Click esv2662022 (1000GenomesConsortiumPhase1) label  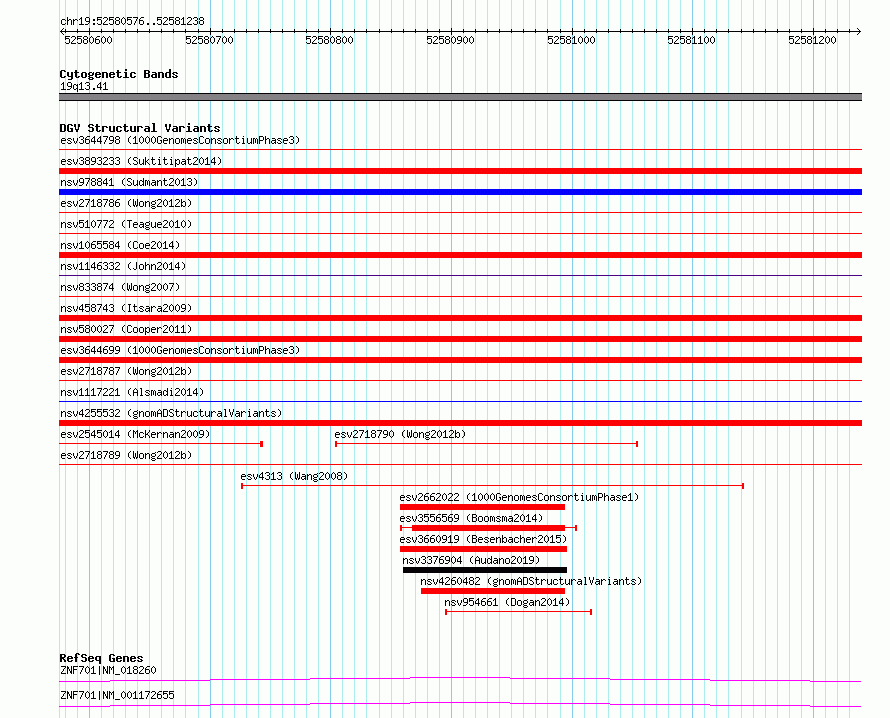519,497
